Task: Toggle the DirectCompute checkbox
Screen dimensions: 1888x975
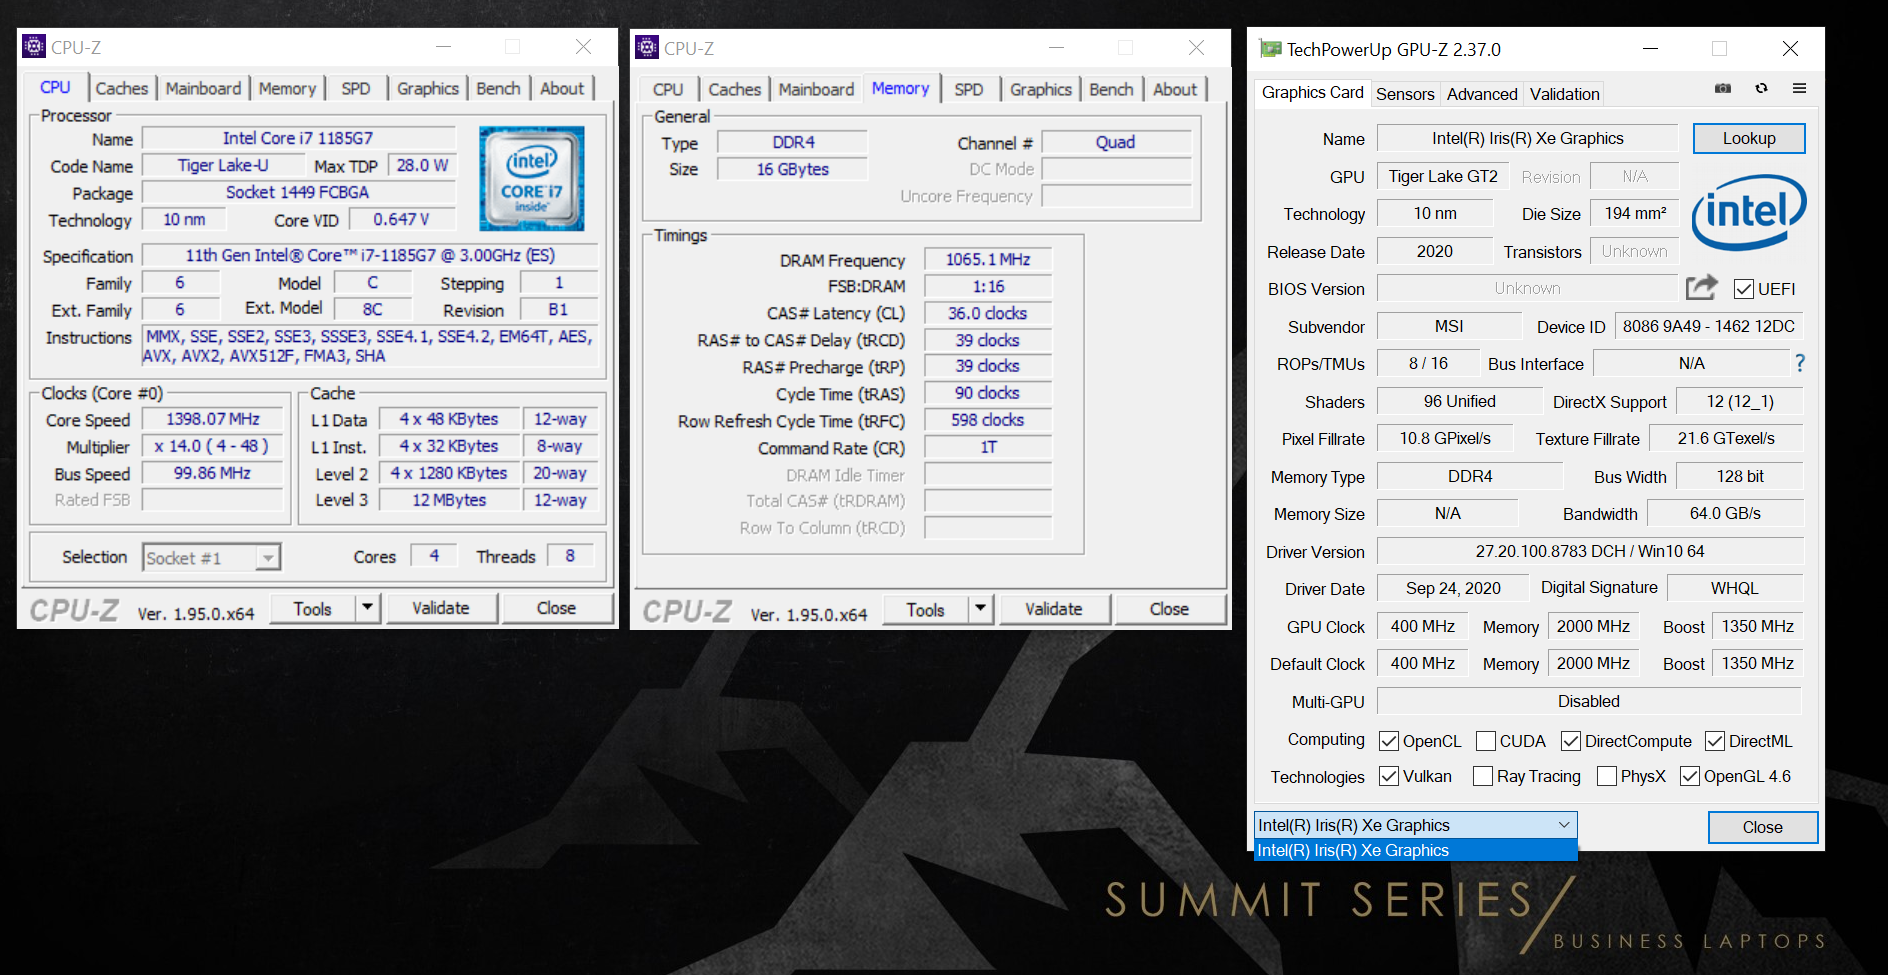Action: [1571, 741]
